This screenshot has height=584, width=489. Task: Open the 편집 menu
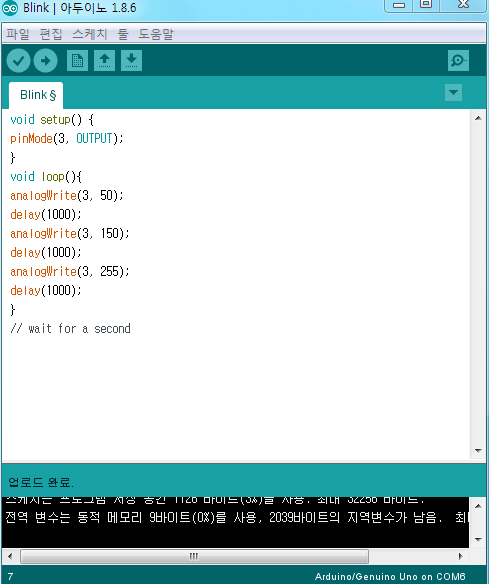[x=51, y=34]
